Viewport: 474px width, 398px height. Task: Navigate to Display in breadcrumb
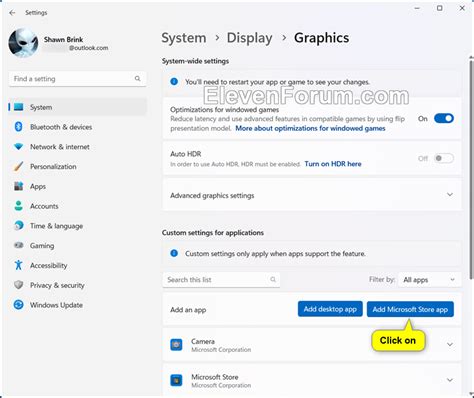click(x=249, y=38)
